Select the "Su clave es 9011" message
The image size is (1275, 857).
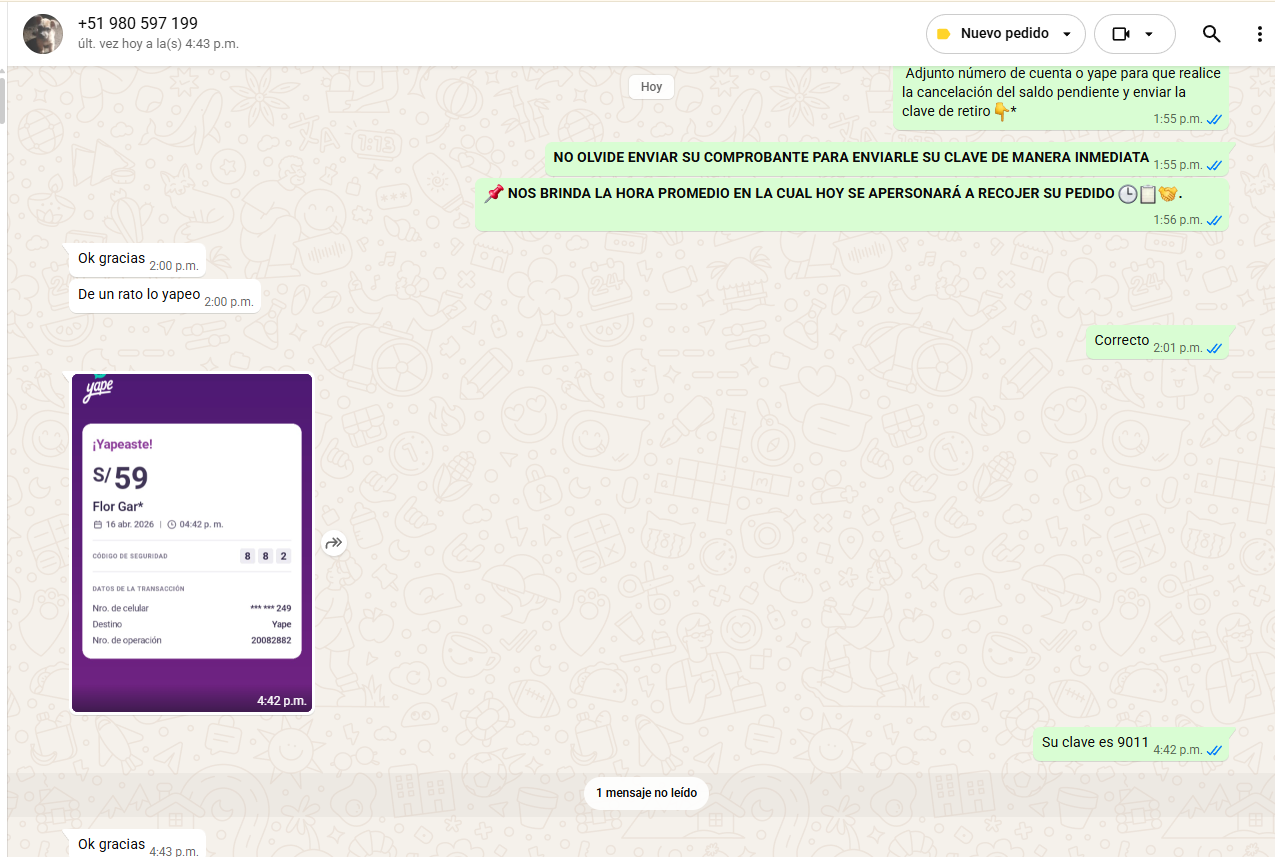(x=1095, y=742)
